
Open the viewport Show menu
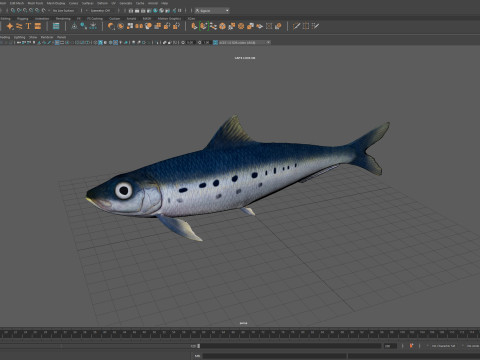[x=33, y=37]
